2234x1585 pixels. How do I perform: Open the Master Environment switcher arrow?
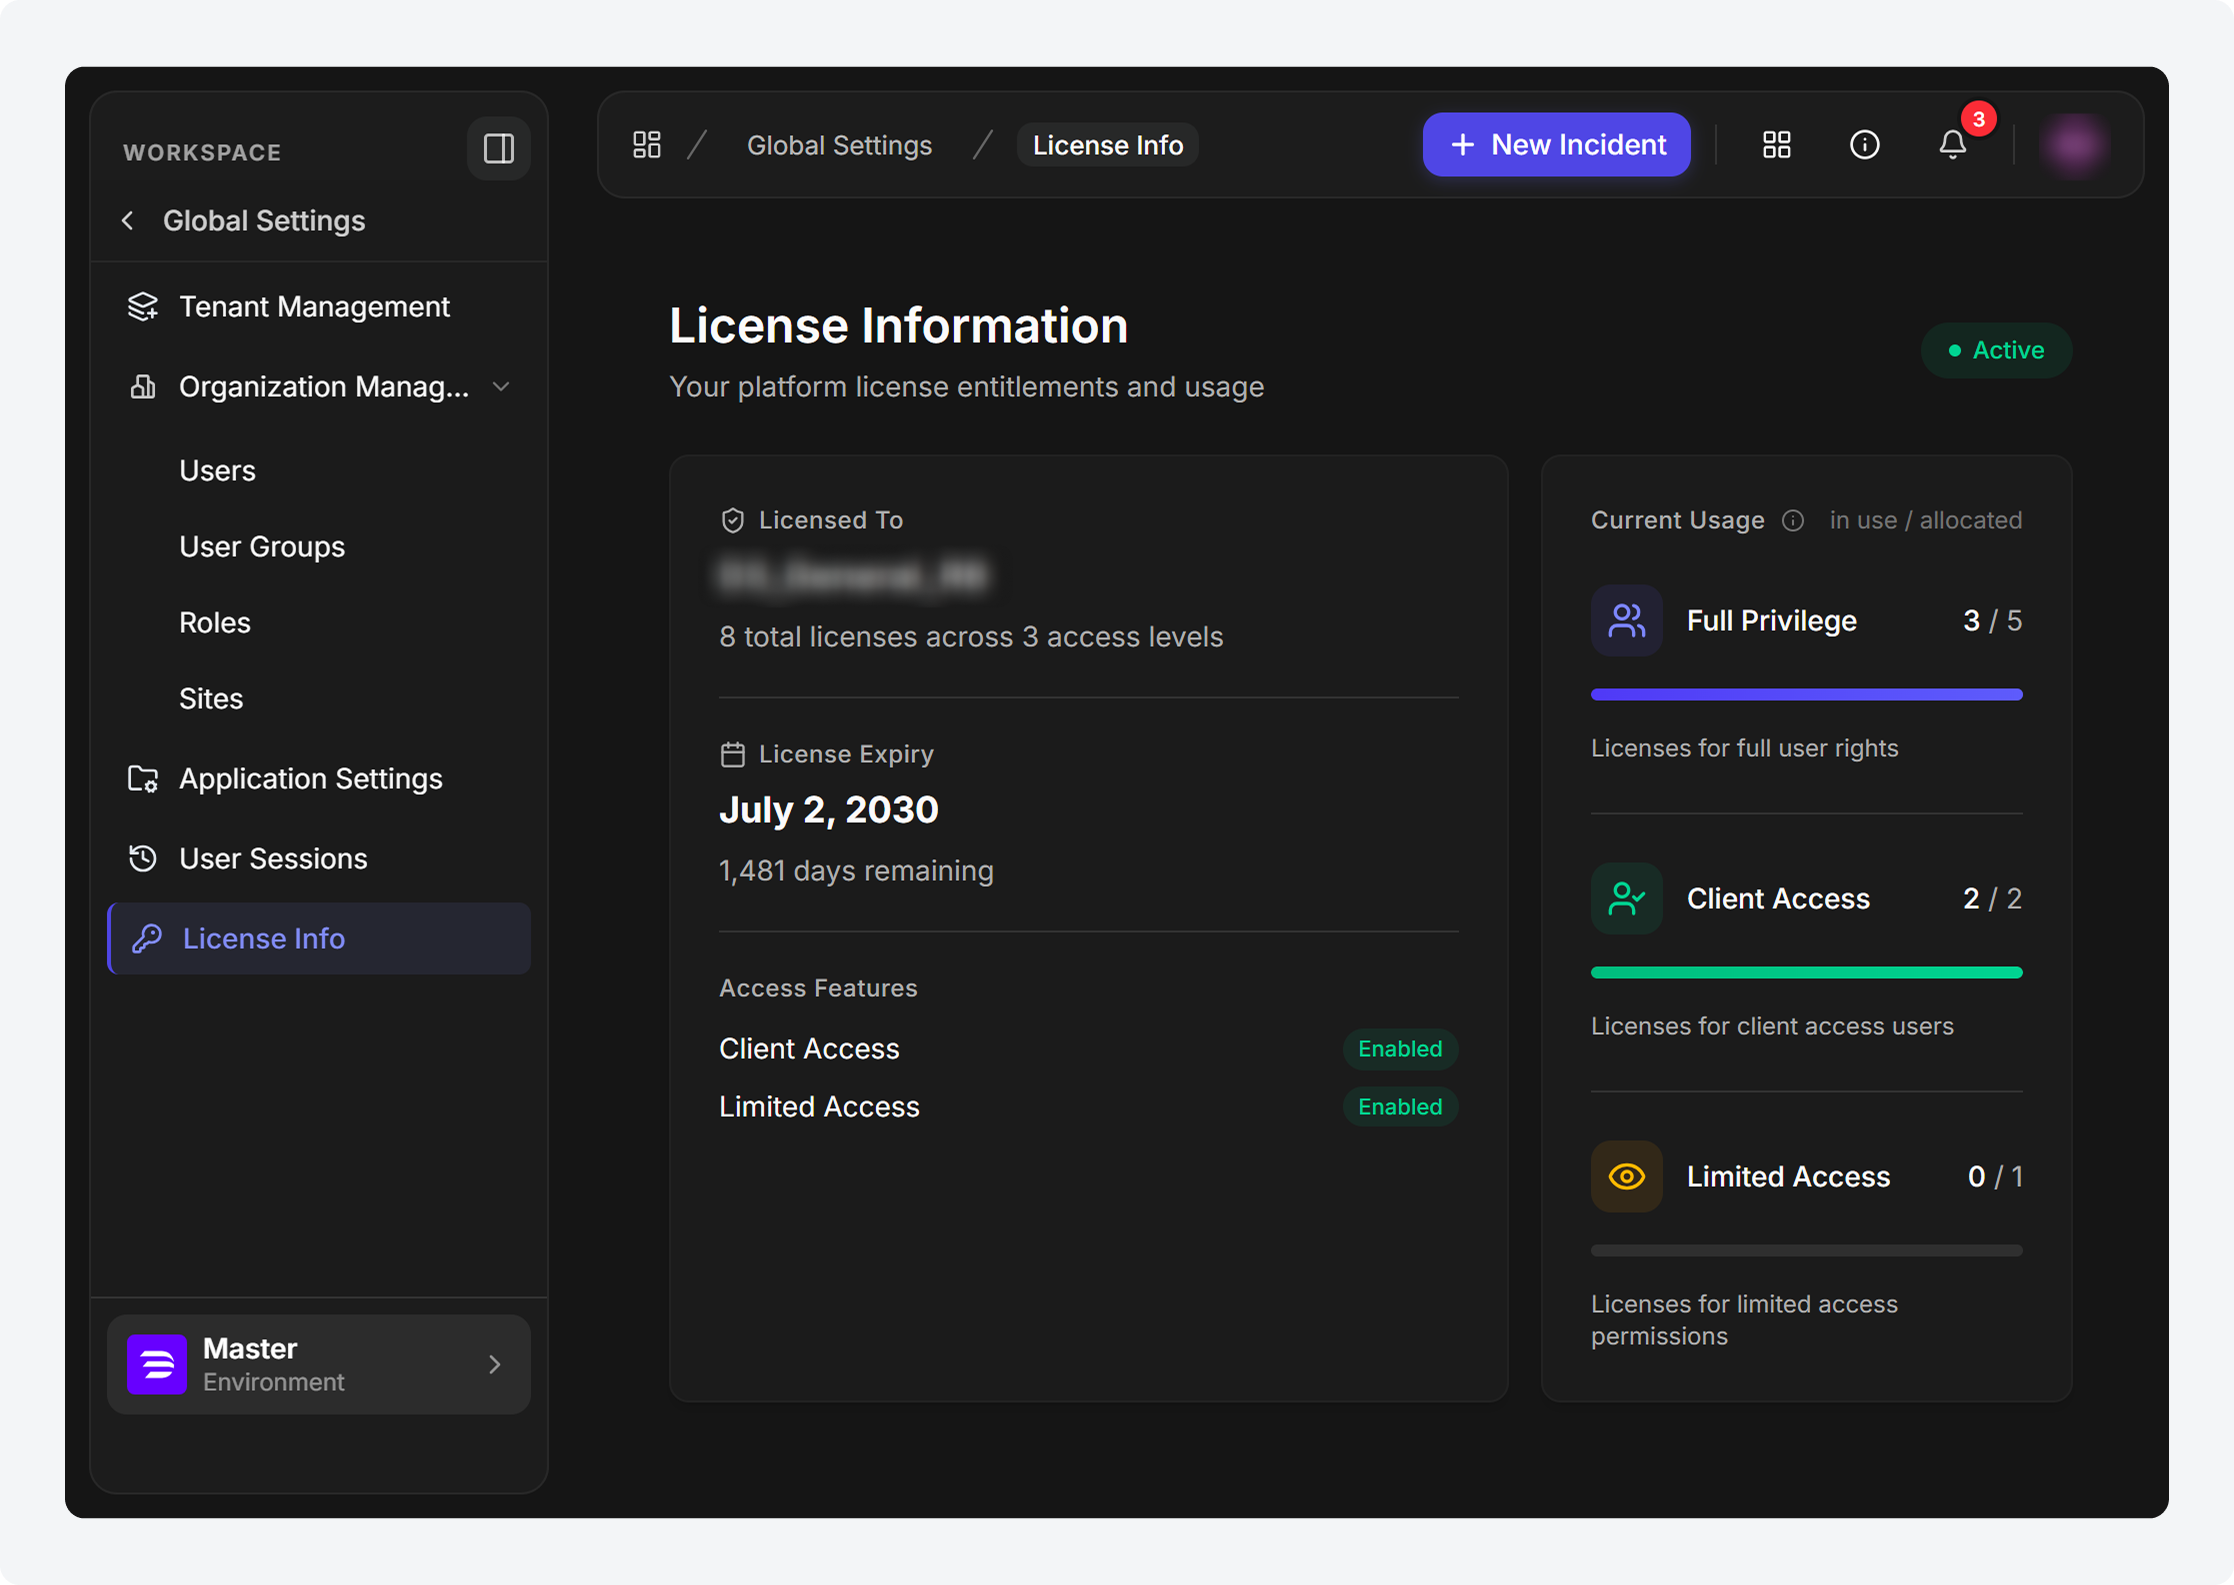tap(495, 1364)
